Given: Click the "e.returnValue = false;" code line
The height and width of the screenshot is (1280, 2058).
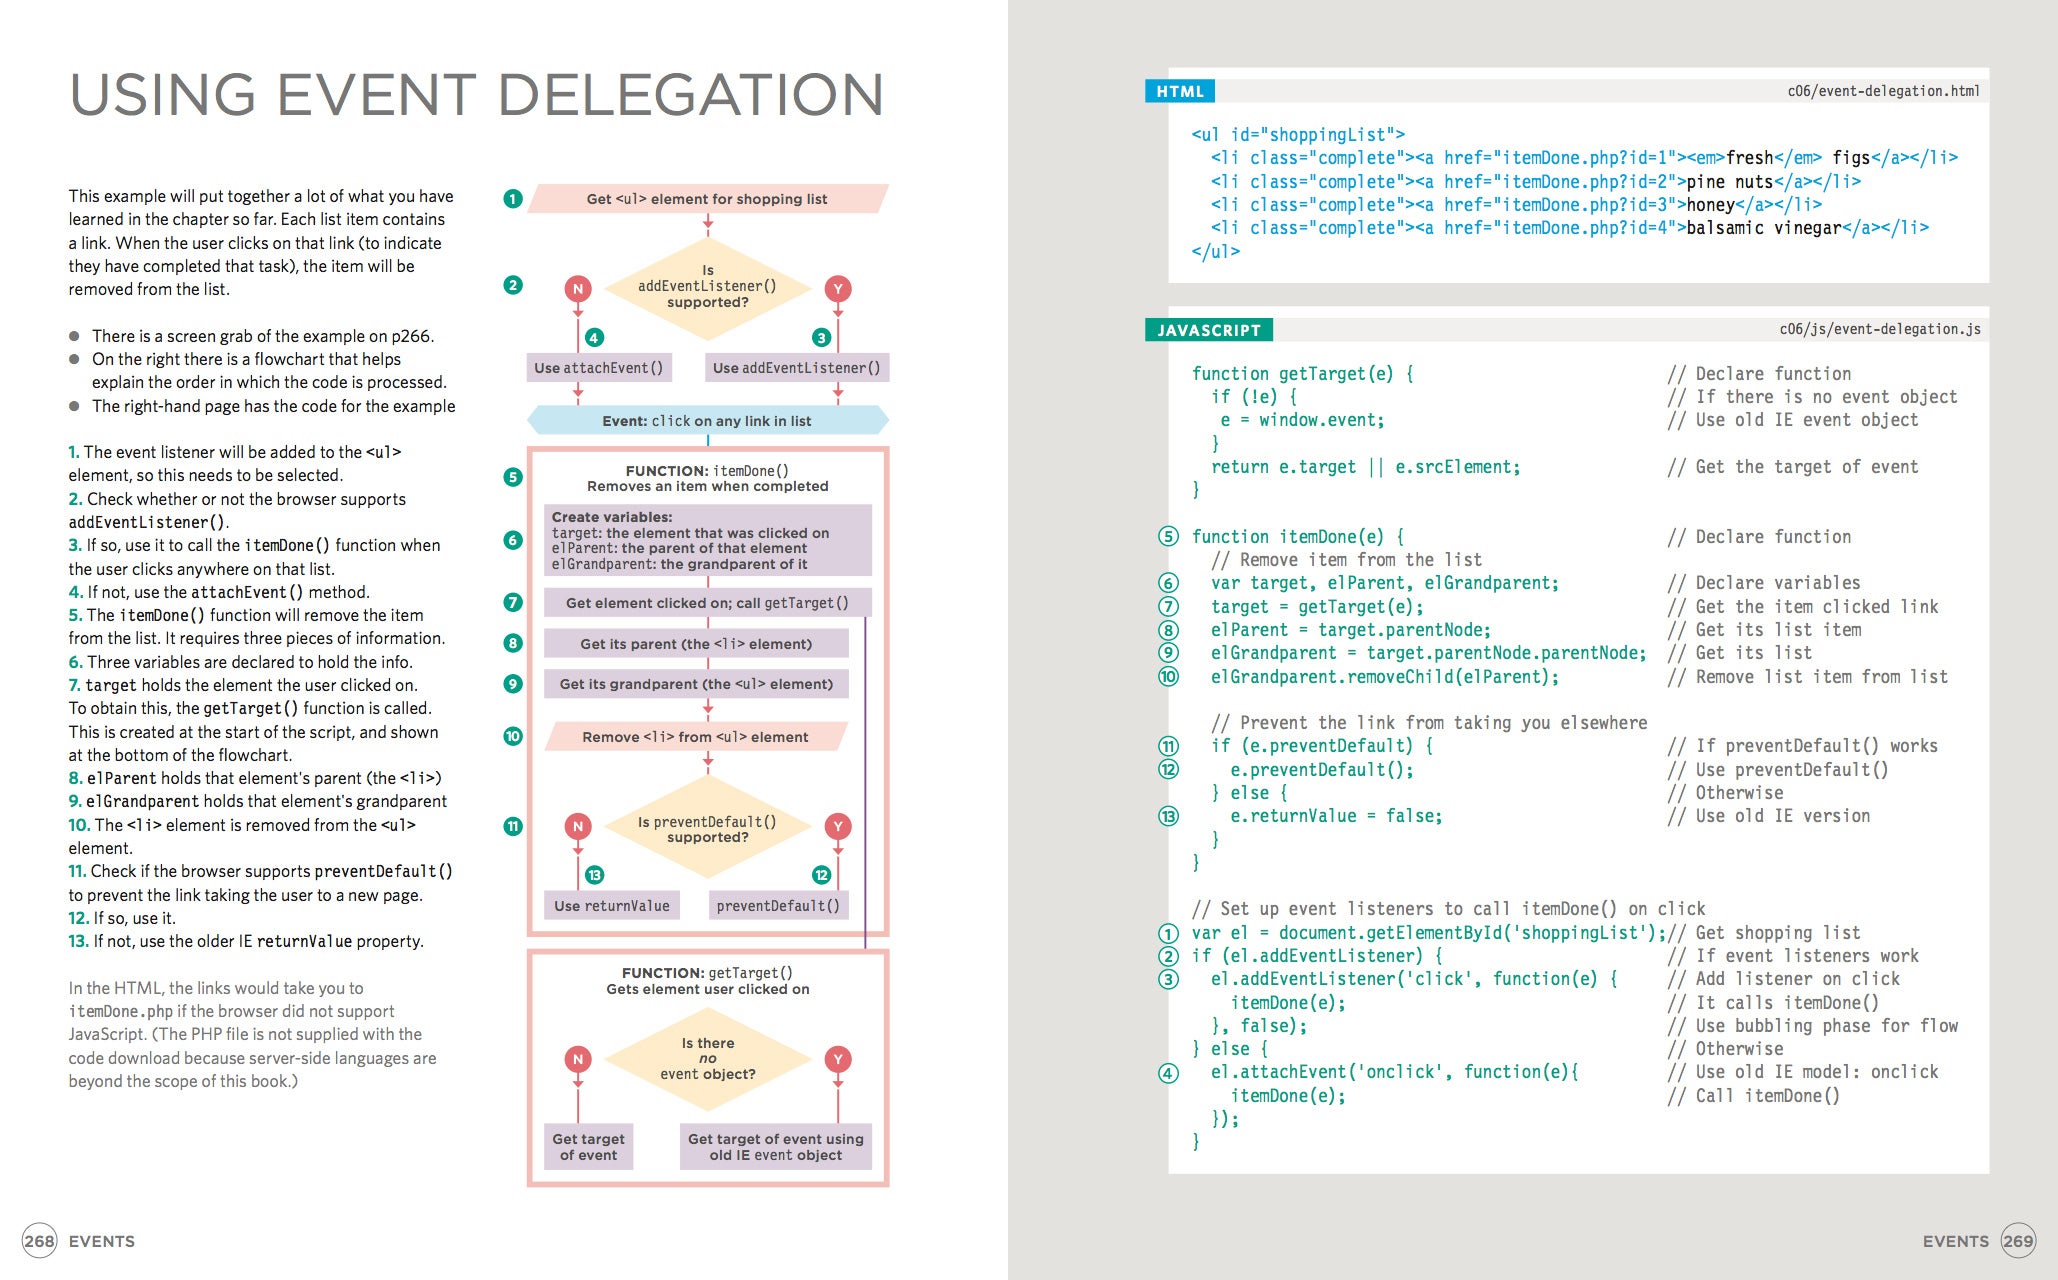Looking at the screenshot, I should 1336,816.
